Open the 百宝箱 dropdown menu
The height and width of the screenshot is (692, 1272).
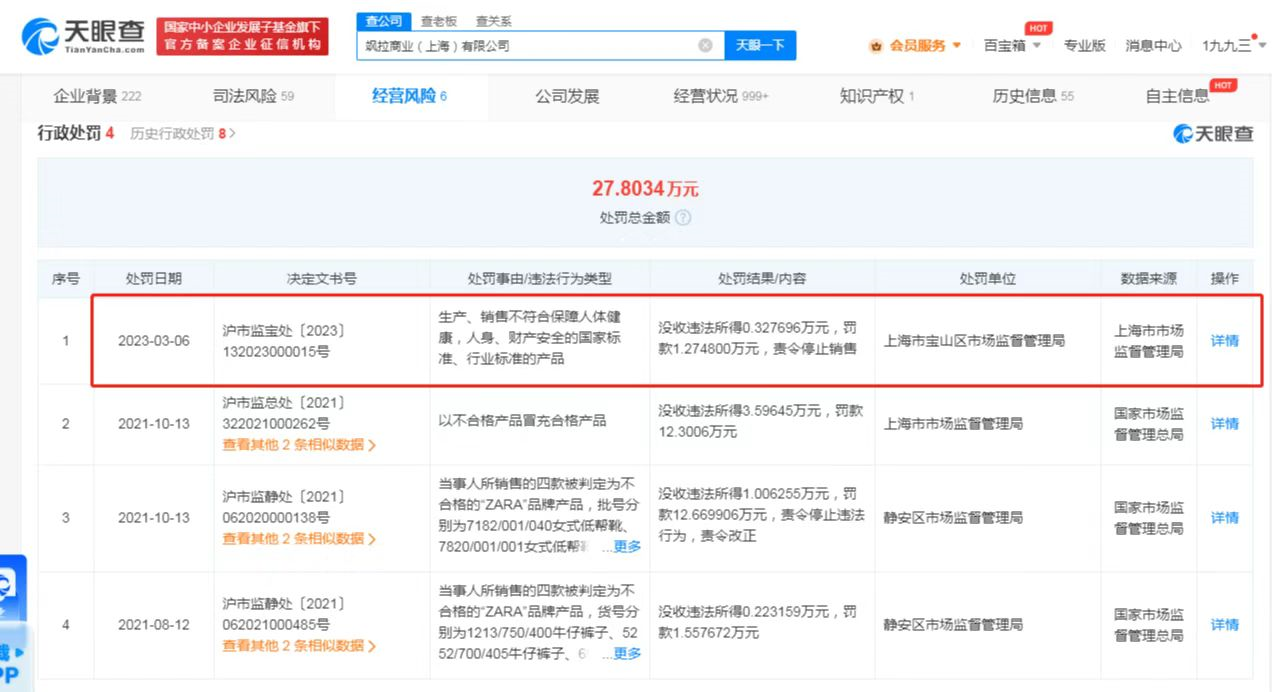coord(1012,46)
